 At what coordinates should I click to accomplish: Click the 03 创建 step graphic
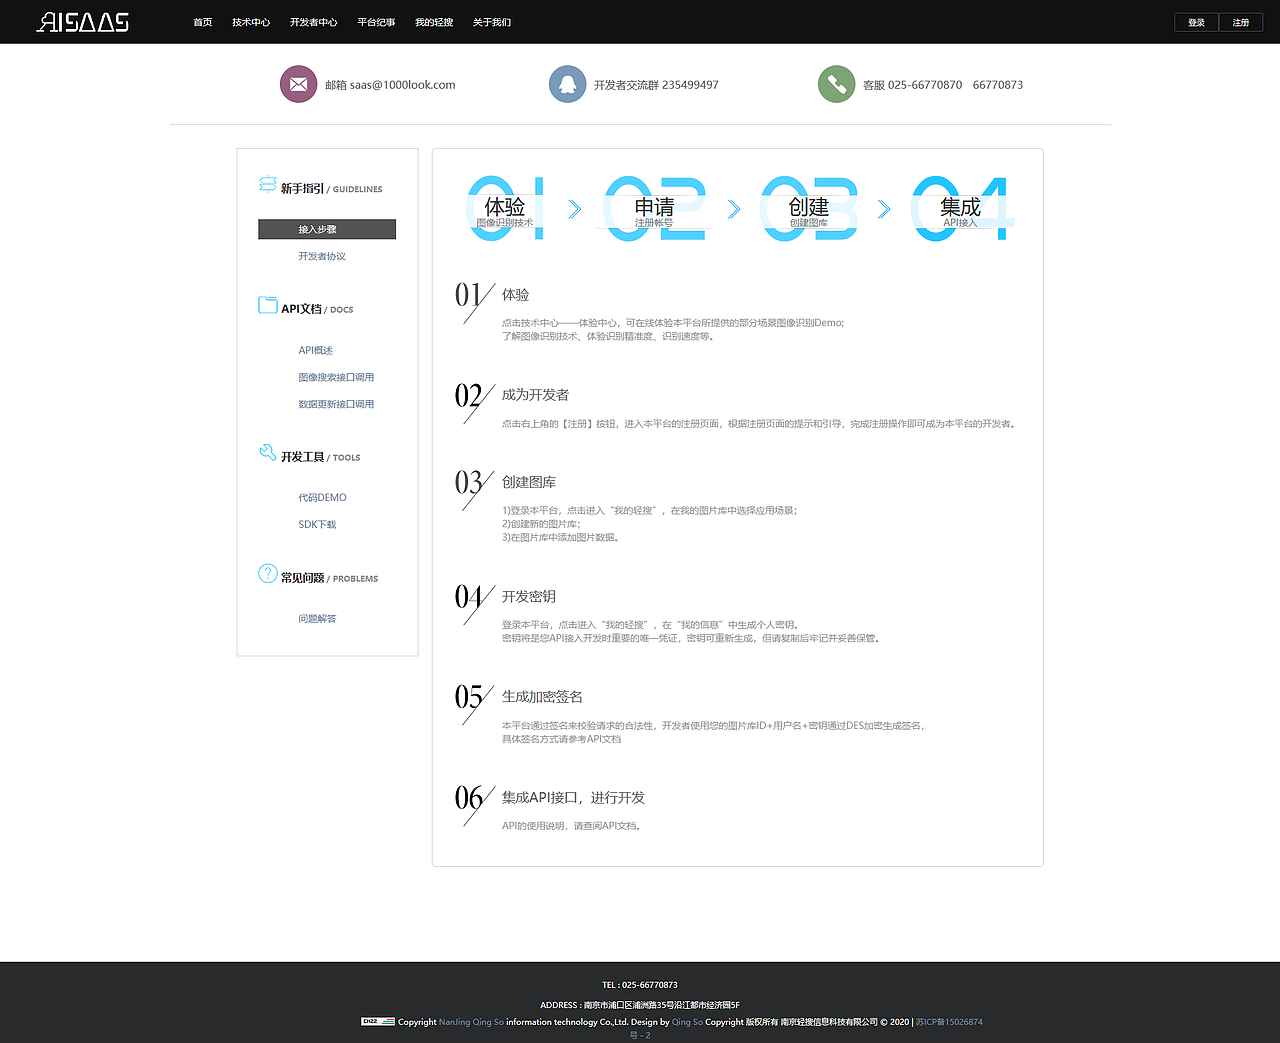(809, 208)
